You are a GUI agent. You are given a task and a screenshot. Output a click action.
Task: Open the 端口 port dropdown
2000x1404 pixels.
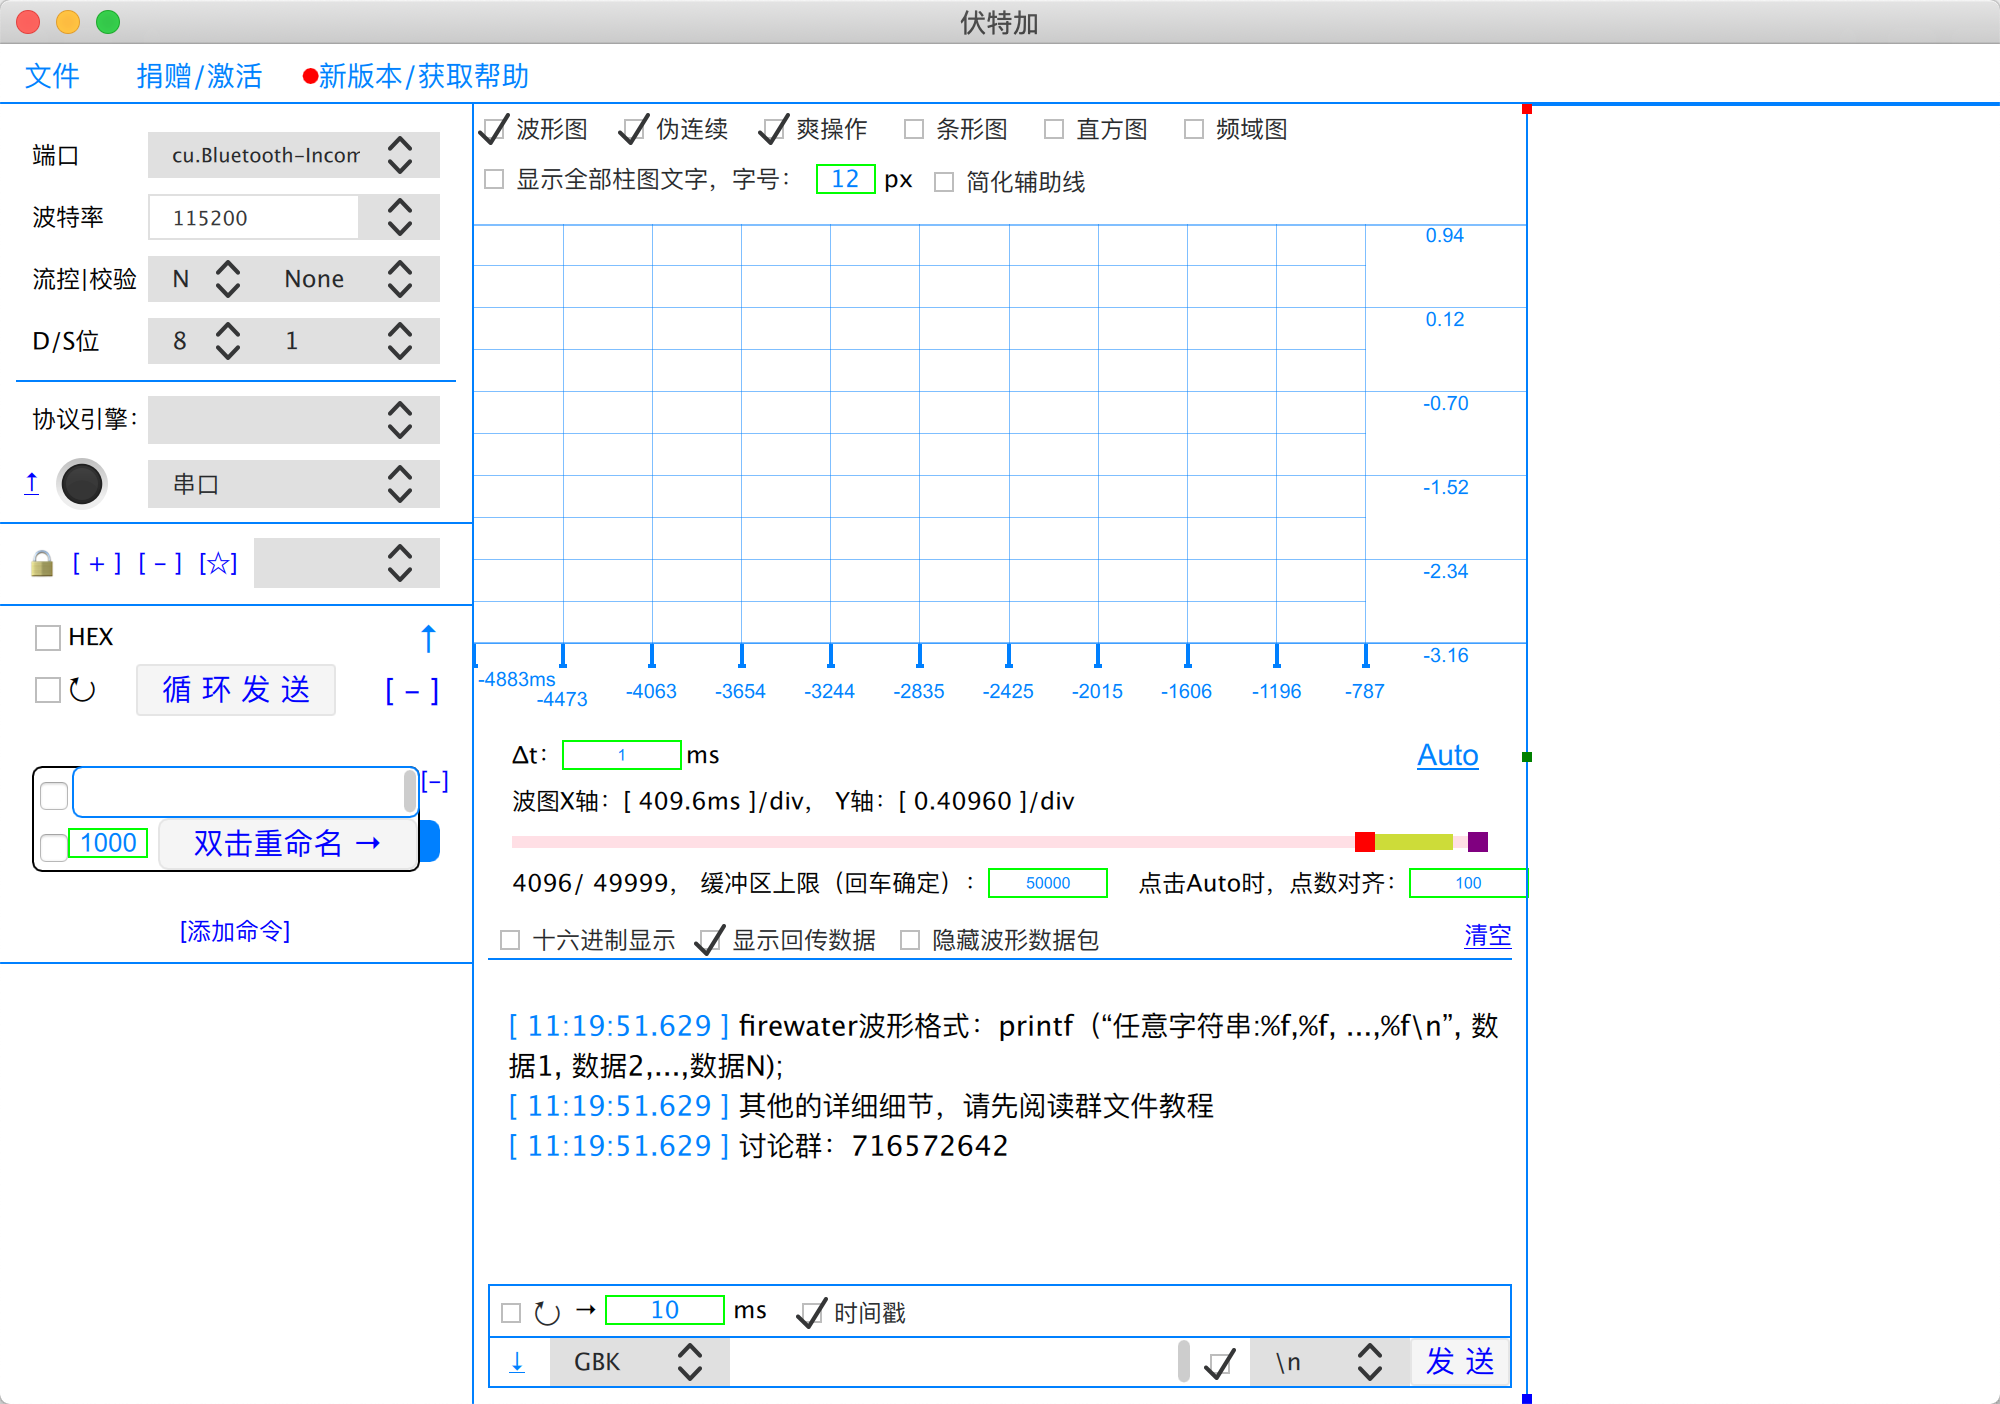point(293,155)
